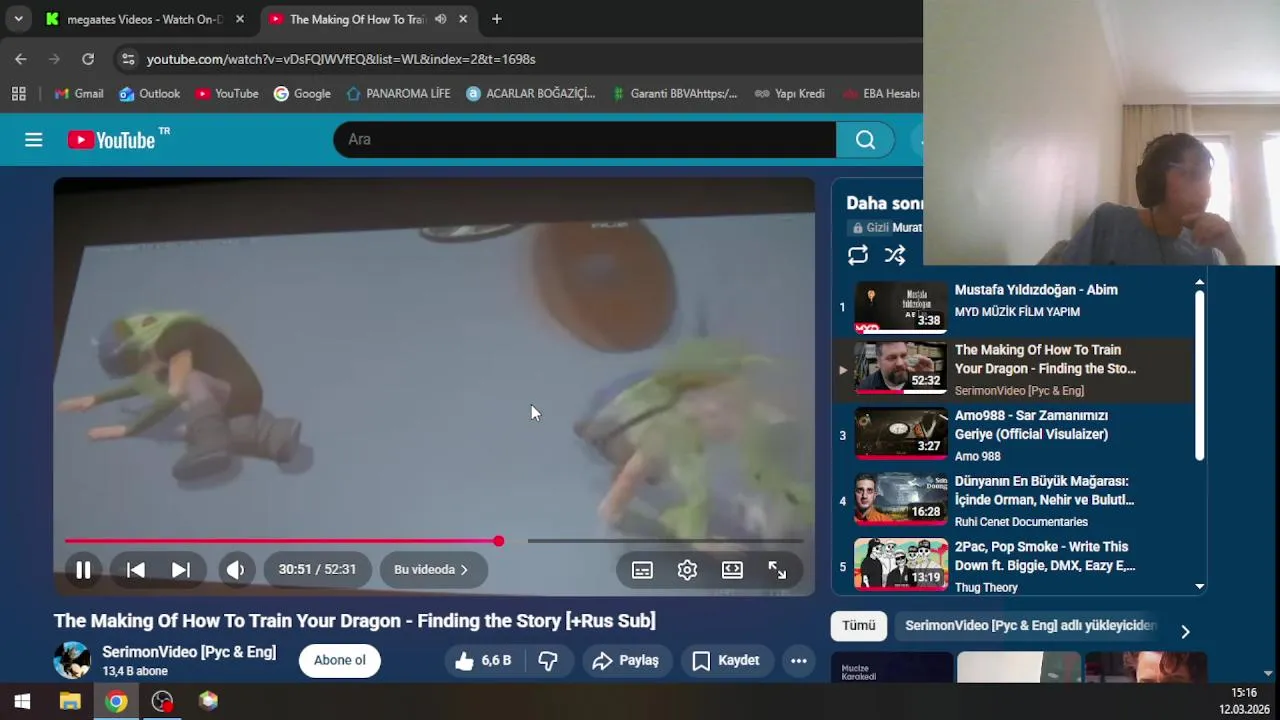Skip to previous video in playlist
This screenshot has width=1280, height=720.
136,570
